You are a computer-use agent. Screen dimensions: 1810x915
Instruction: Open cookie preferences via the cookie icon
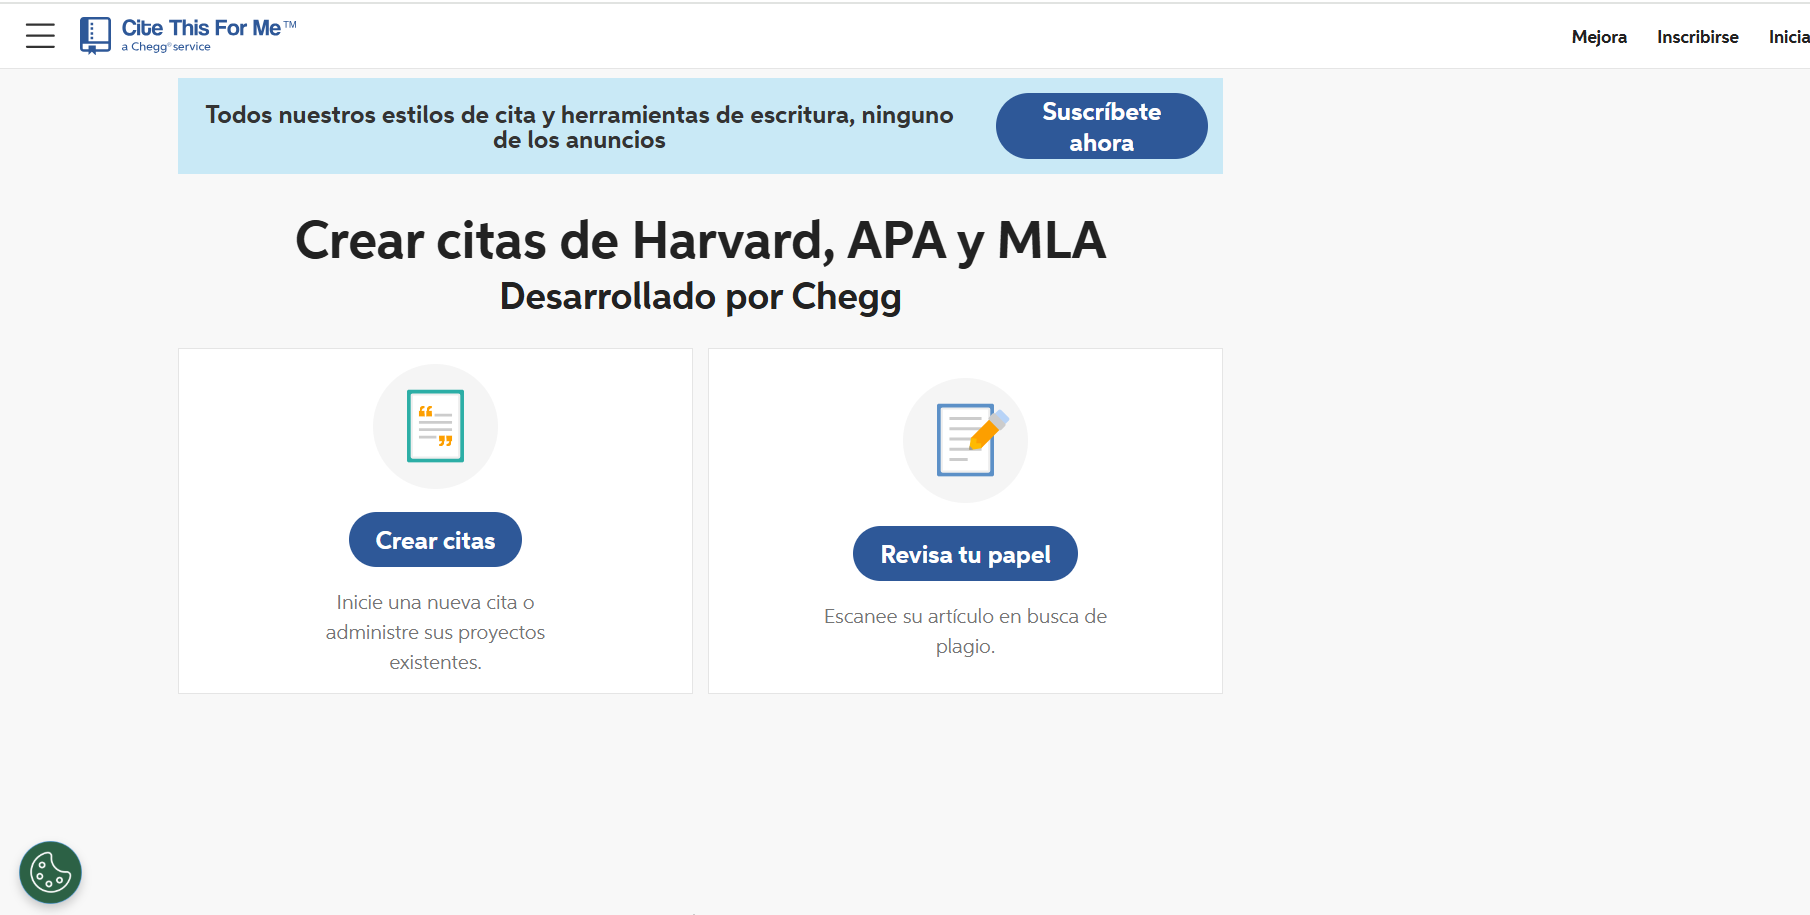pyautogui.click(x=50, y=872)
